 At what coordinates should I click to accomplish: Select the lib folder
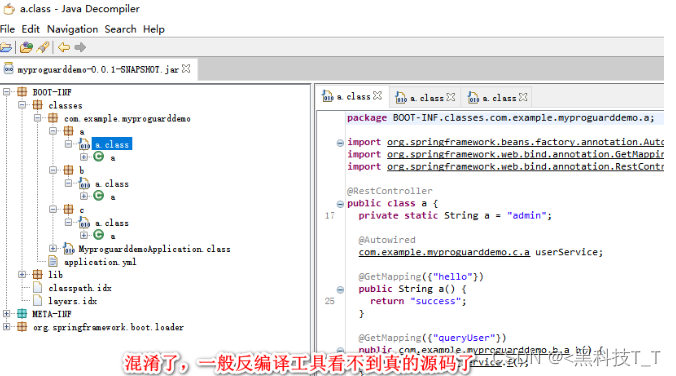pos(55,275)
